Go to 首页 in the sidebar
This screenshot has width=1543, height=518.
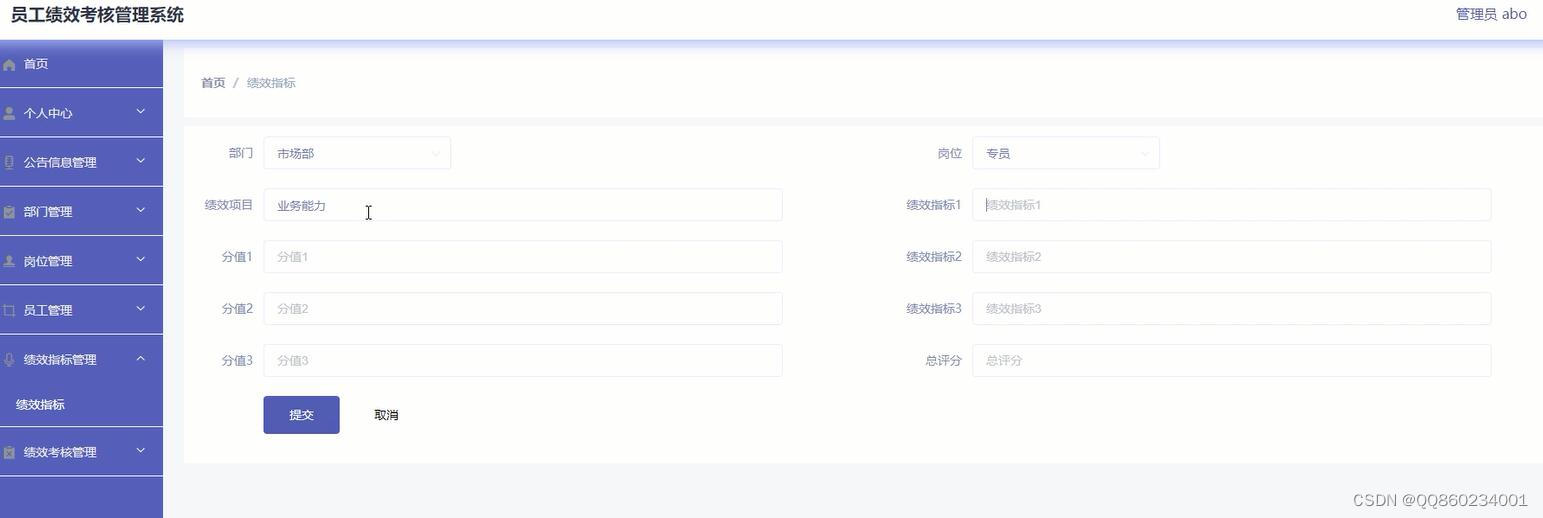pos(81,64)
